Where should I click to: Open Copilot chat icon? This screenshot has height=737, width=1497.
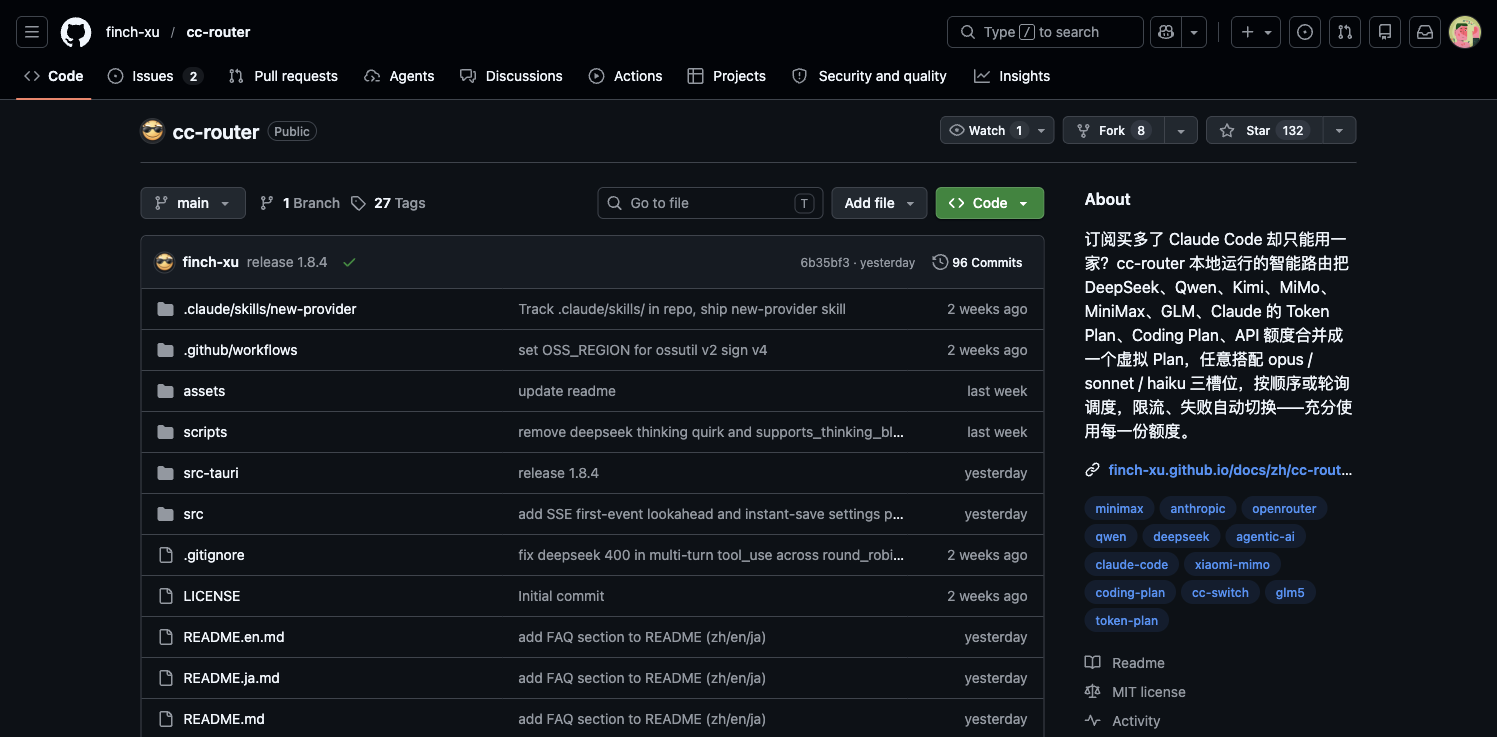(x=1166, y=32)
